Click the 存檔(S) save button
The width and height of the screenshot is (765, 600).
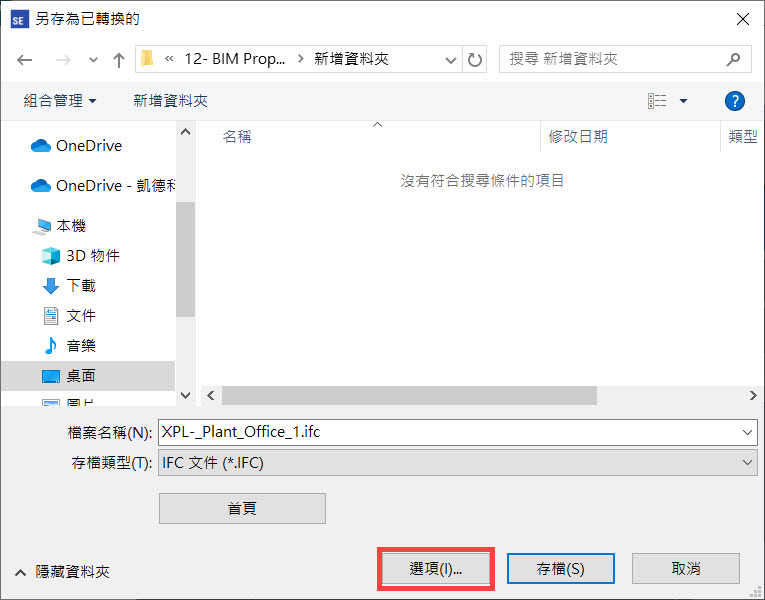click(561, 568)
